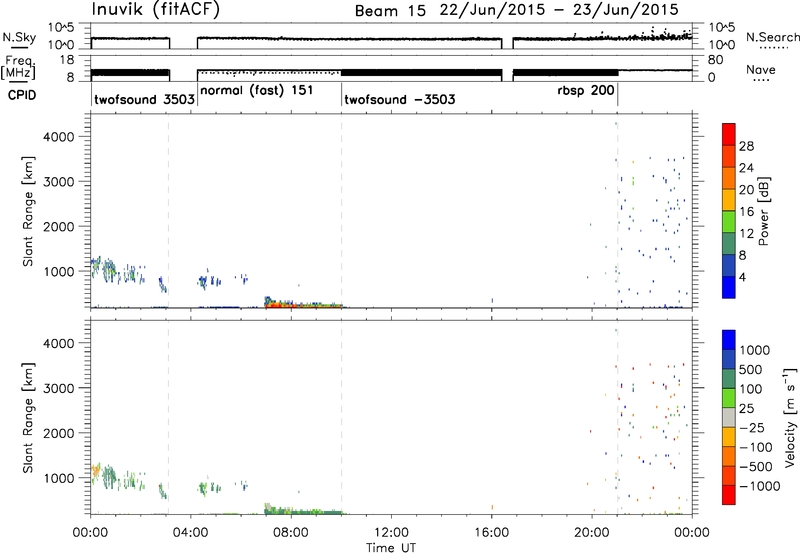Click the 'Slant Range [km]' label of power panel
The height and width of the screenshot is (554, 800).
pos(28,211)
